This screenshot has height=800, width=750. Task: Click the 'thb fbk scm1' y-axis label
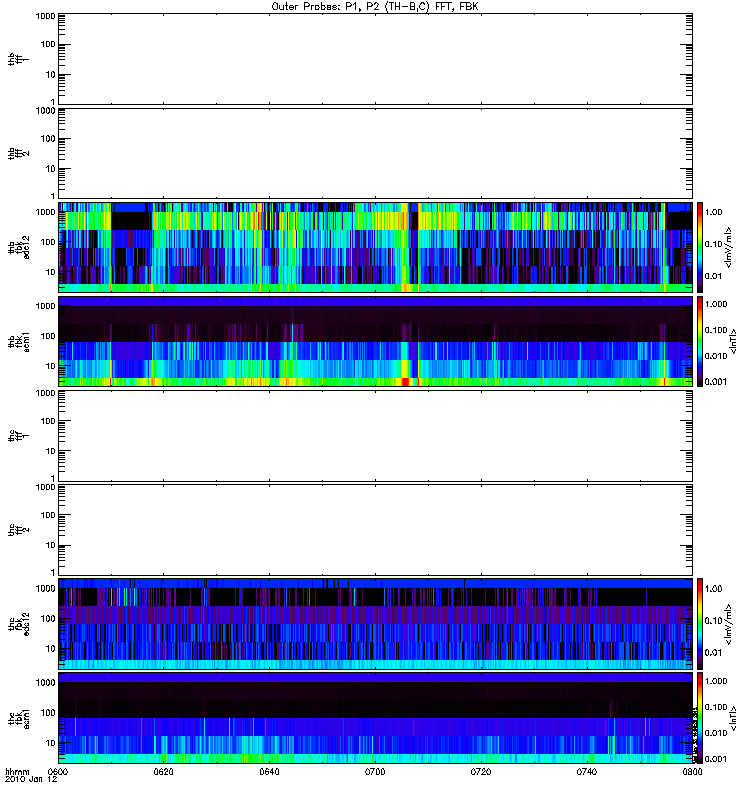[19, 341]
